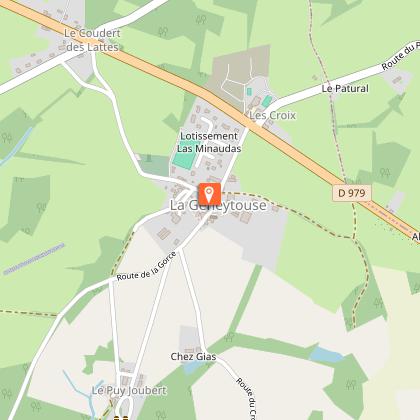420x420 pixels.
Task: Click the Les Croix place label
Action: [x=272, y=115]
